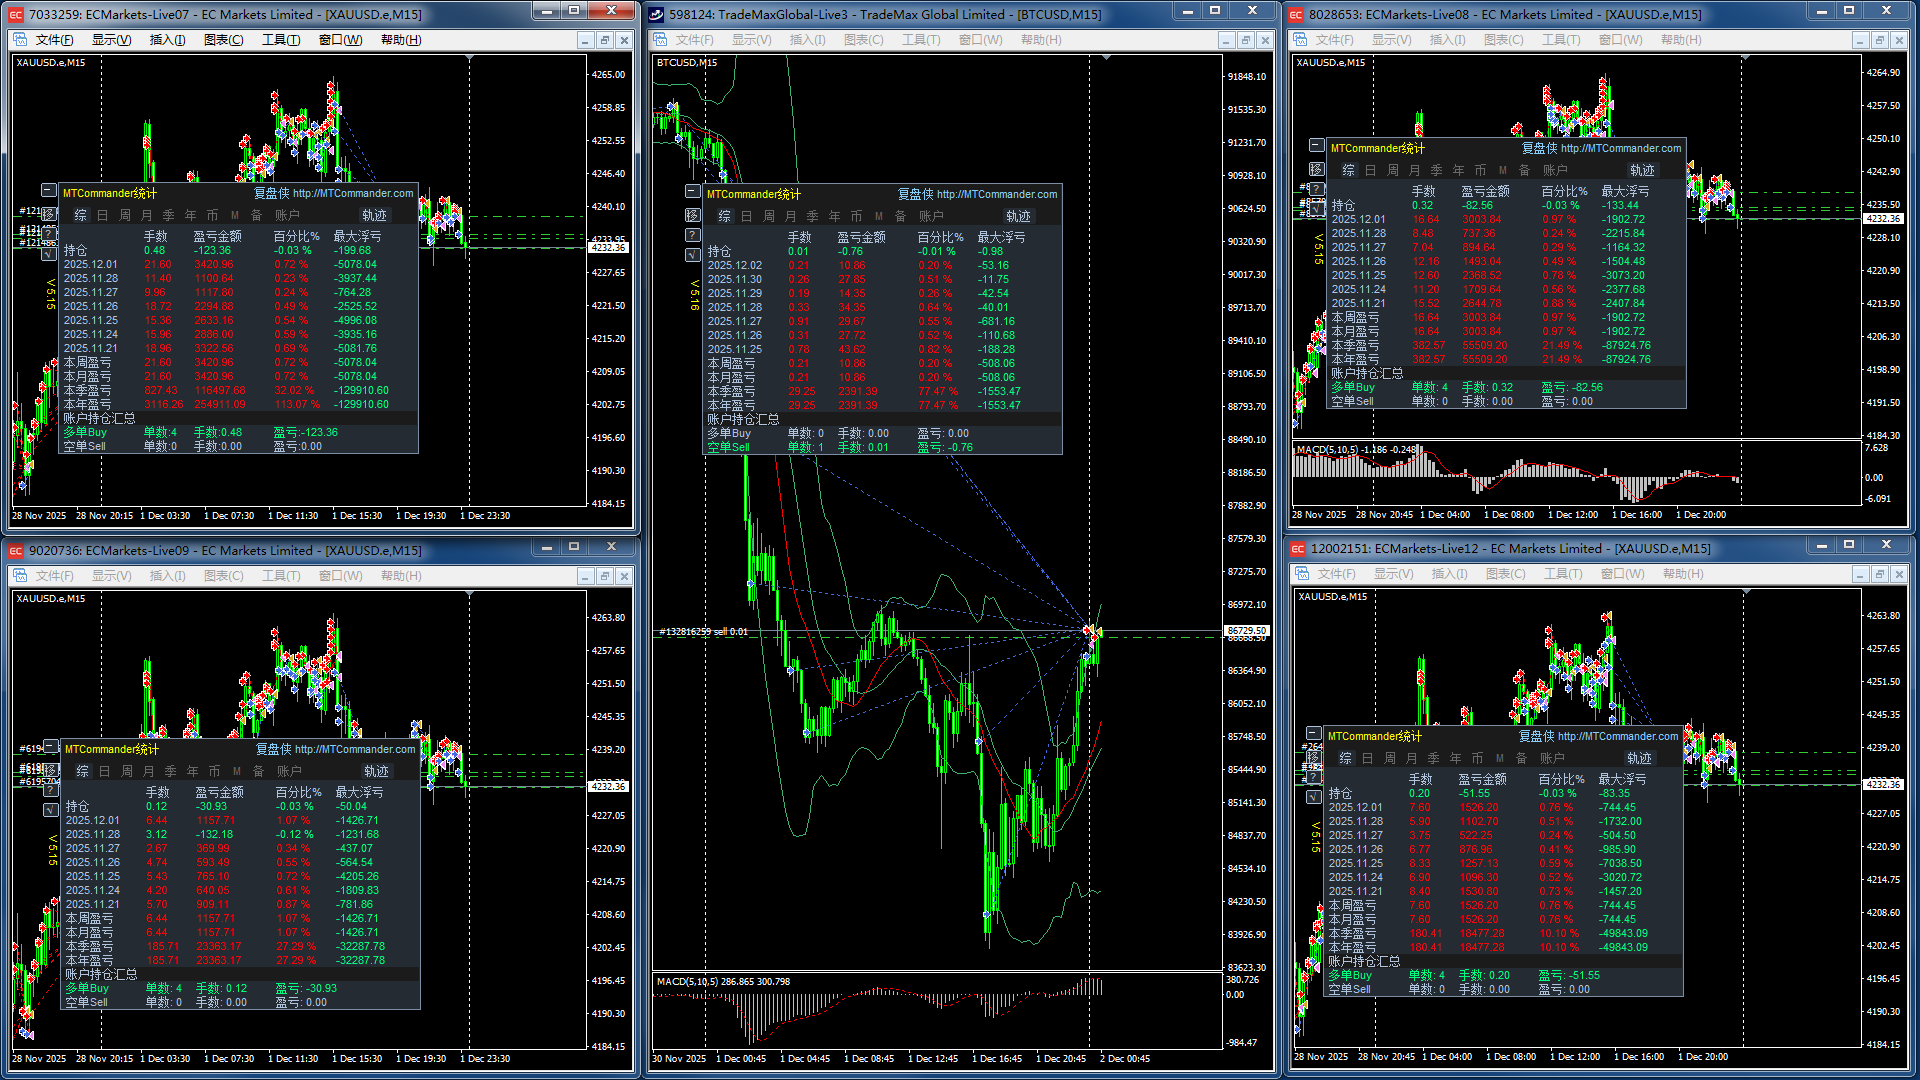Click the restore inner chart icon in the 9020736 menu bar
The image size is (1920, 1080).
click(604, 576)
